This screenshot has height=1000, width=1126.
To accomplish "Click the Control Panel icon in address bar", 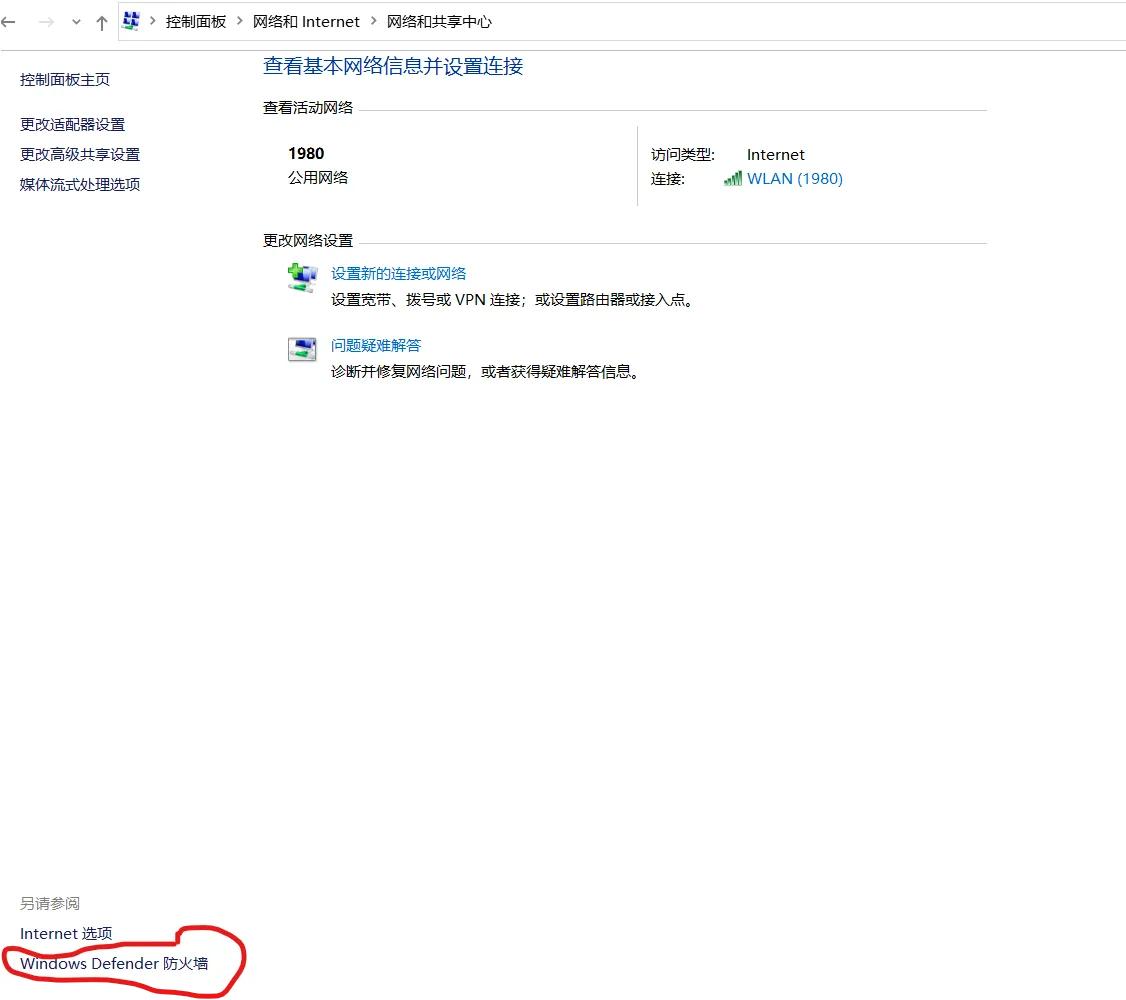I will click(x=132, y=21).
